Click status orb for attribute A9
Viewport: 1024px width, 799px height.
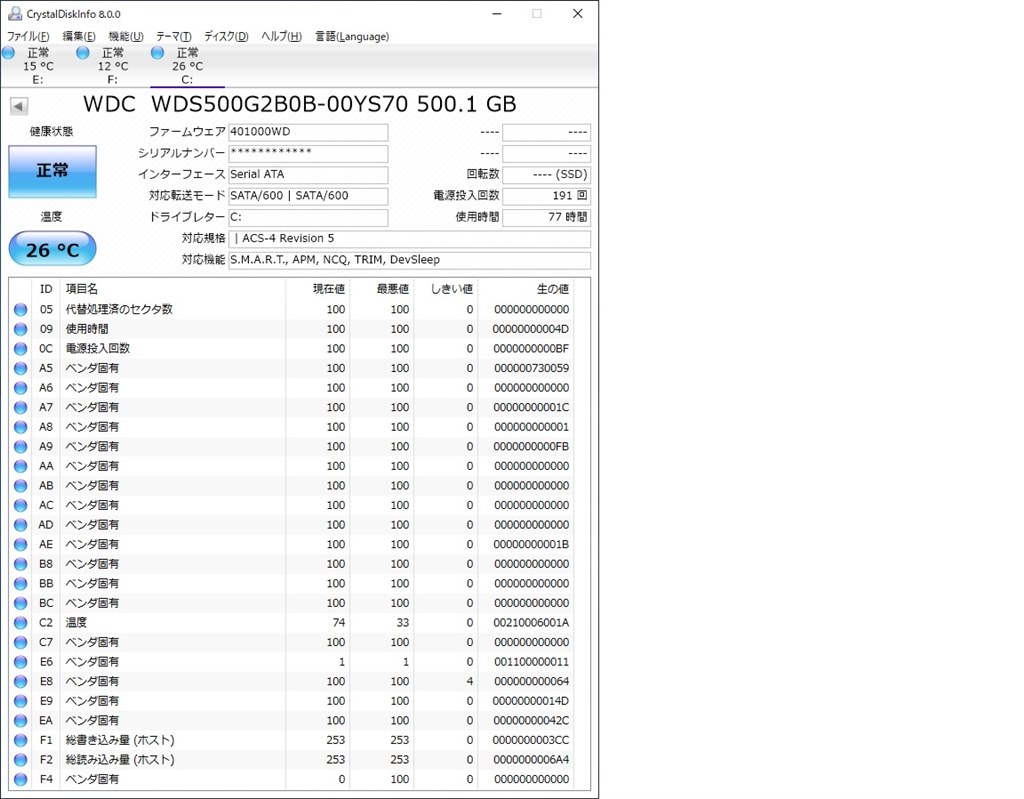point(21,447)
